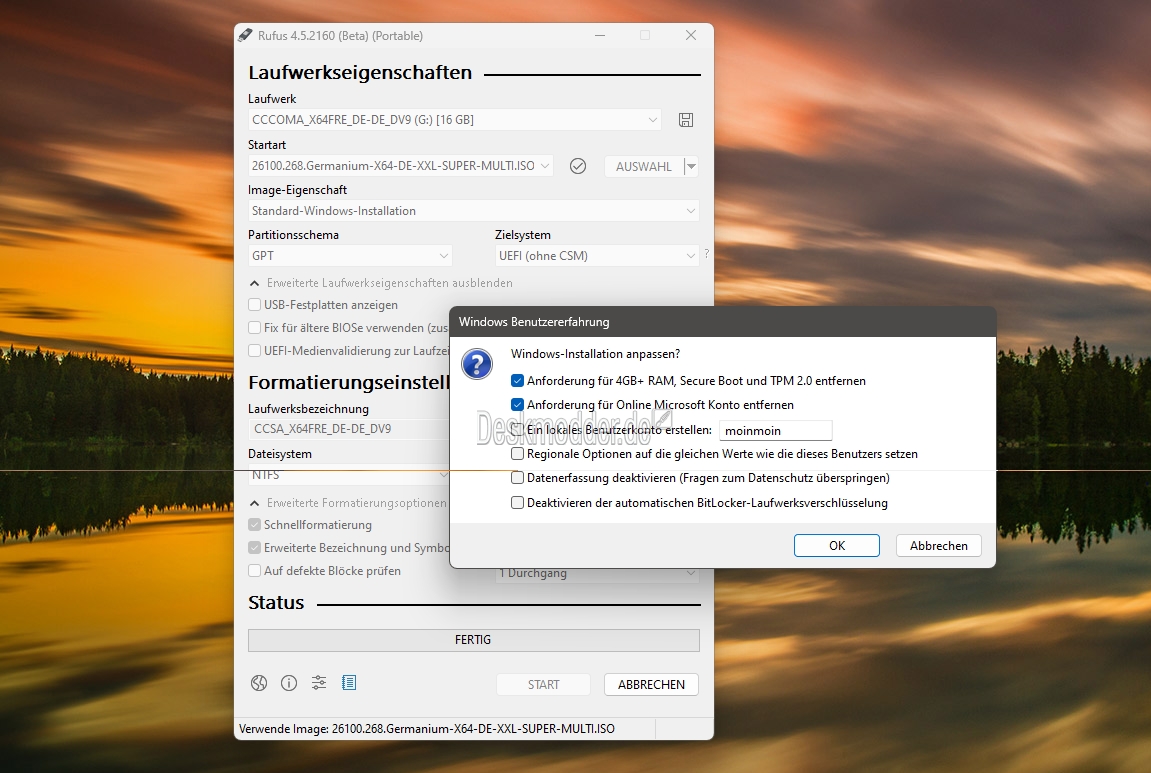Check BitLocker-Laufwerksverschlüsselung deactivation option
Screen dimensions: 1151x773
pos(518,503)
